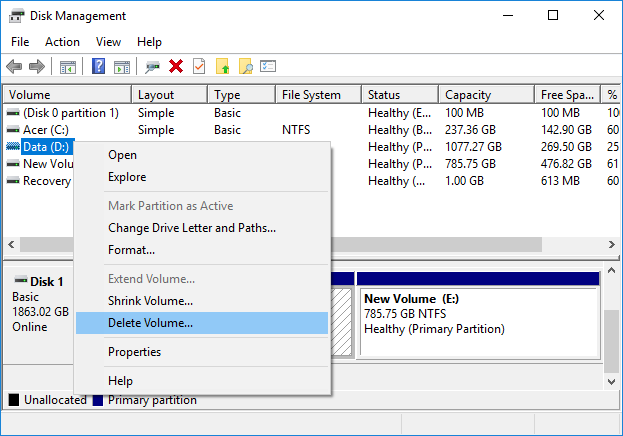Select Change Drive Letter and Paths...
This screenshot has height=436, width=623.
click(191, 228)
